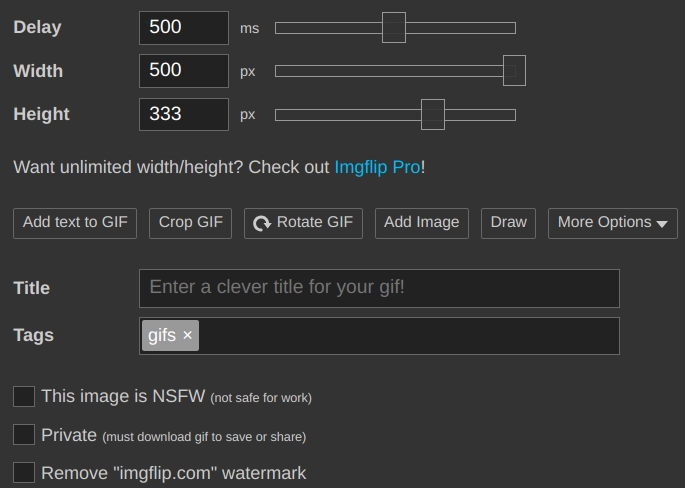This screenshot has width=685, height=488.
Task: Click the Width slider handle
Action: [x=514, y=71]
